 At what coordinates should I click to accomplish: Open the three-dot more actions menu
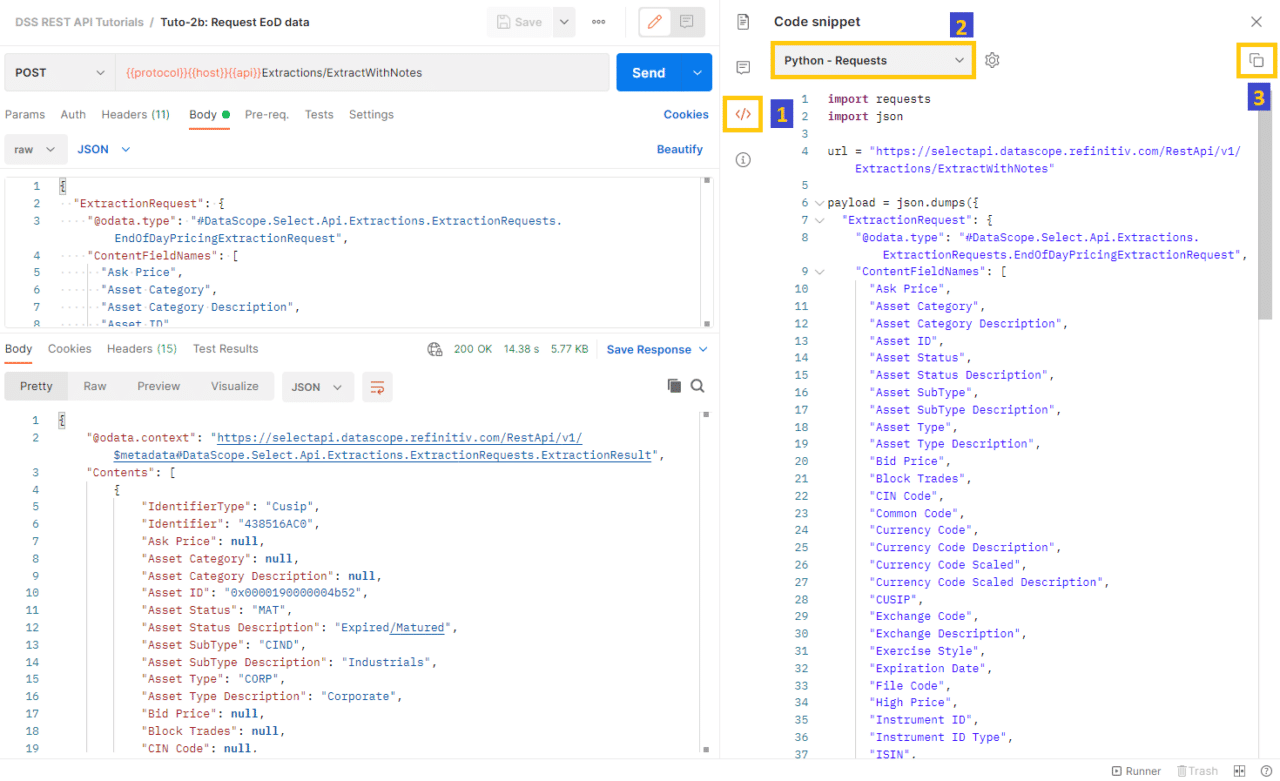pyautogui.click(x=599, y=22)
